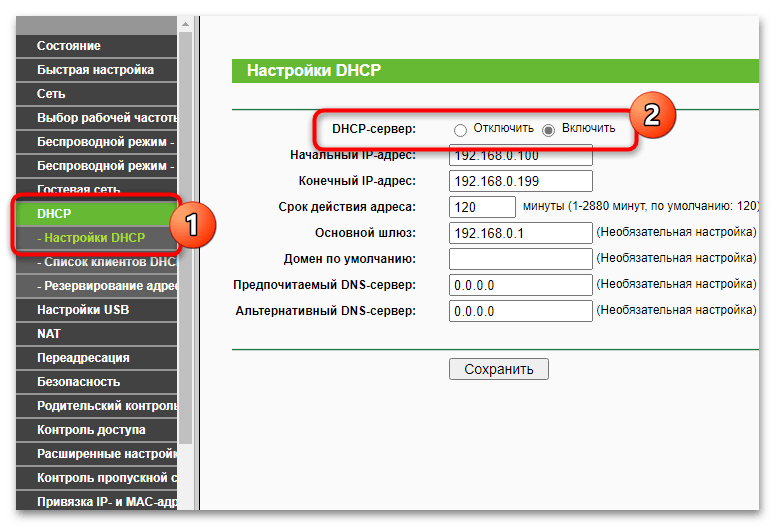Open Резервирование адресов submenu item
This screenshot has height=526, width=775.
tap(96, 286)
